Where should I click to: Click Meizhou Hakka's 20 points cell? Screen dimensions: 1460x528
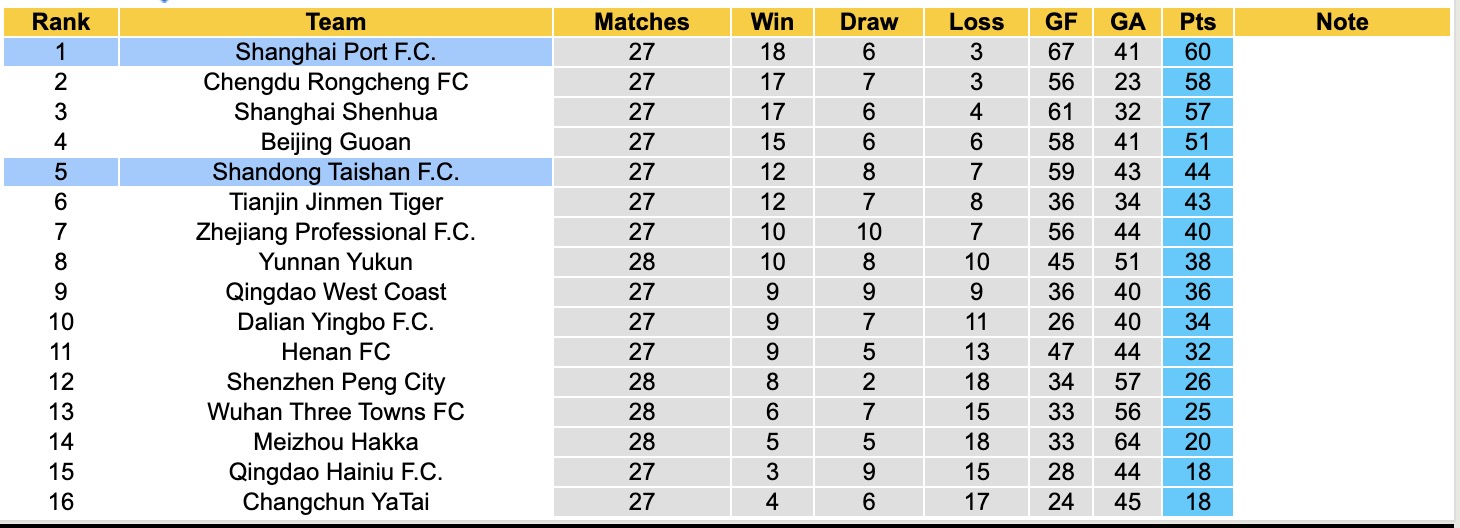1197,442
